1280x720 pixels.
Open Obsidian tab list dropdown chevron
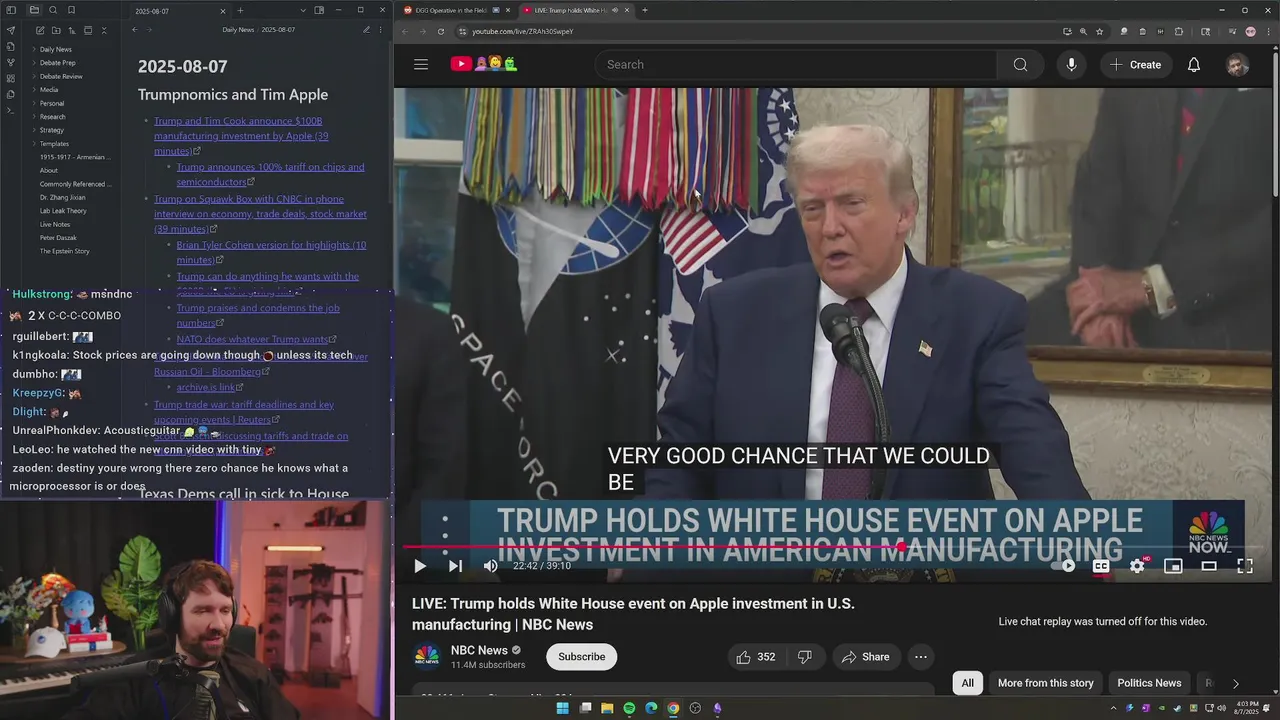(x=303, y=10)
